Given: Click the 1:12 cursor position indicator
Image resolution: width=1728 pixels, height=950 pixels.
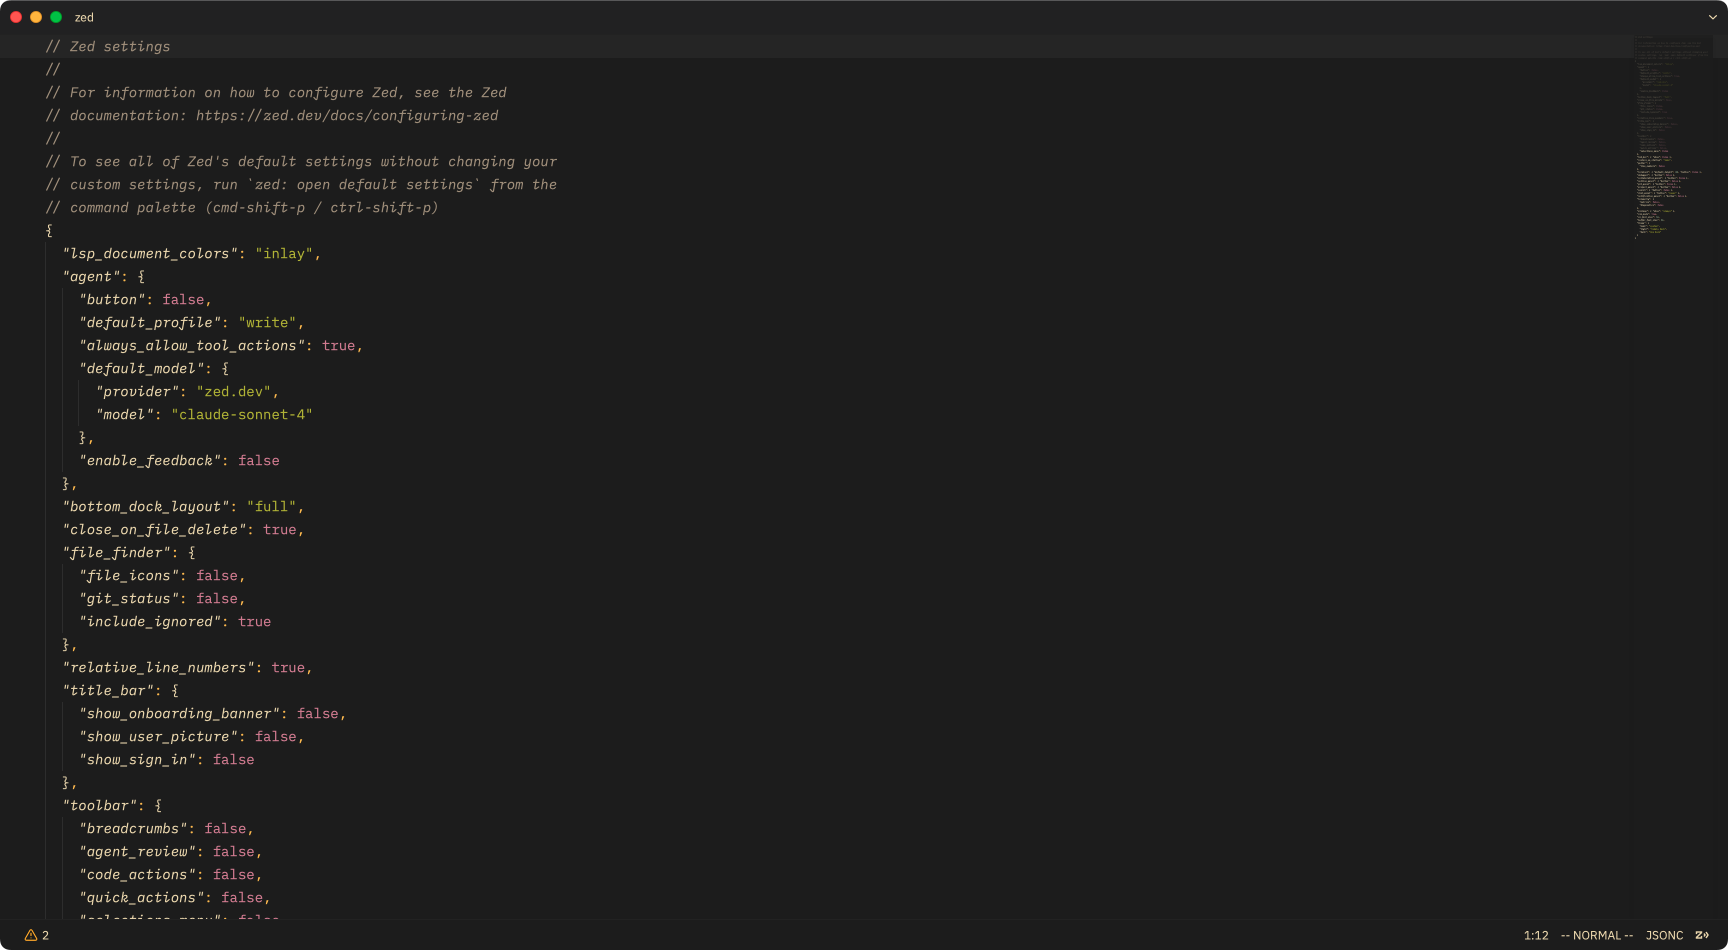Looking at the screenshot, I should coord(1536,935).
